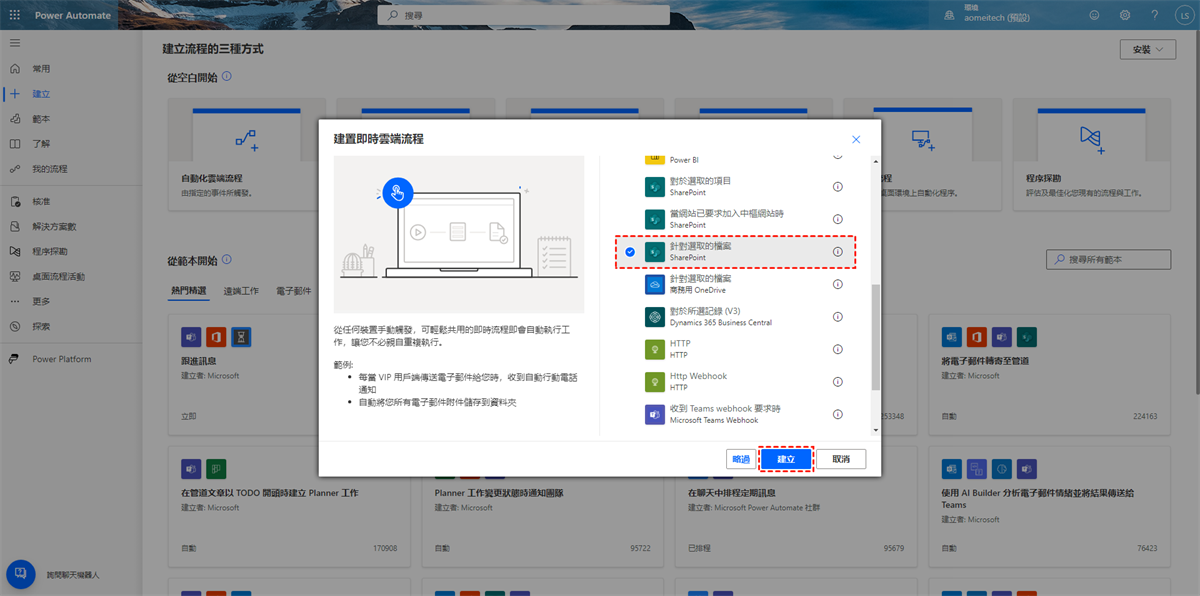Click the chatbot icon at bottom left

pos(21,574)
